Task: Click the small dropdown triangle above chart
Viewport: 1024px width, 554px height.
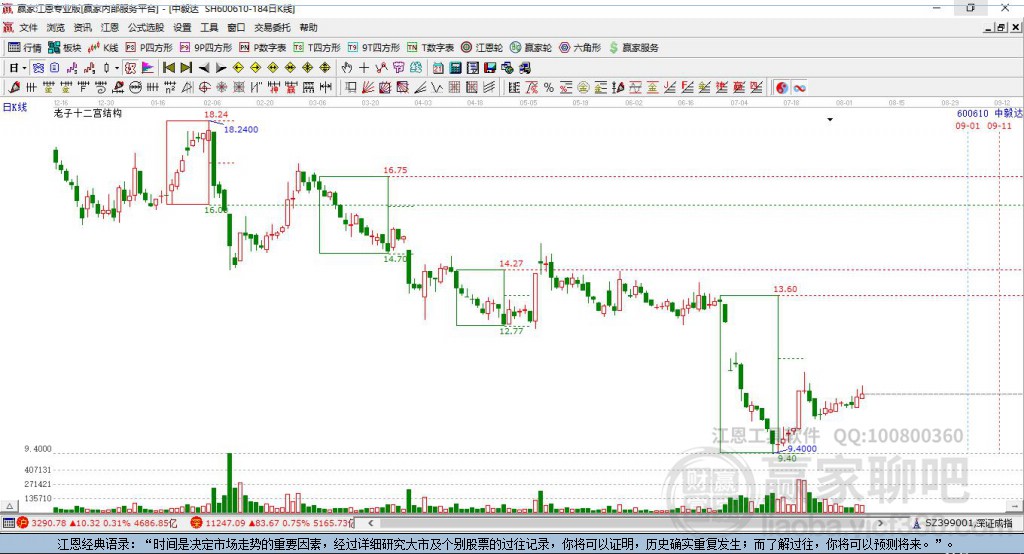Action: 830,120
